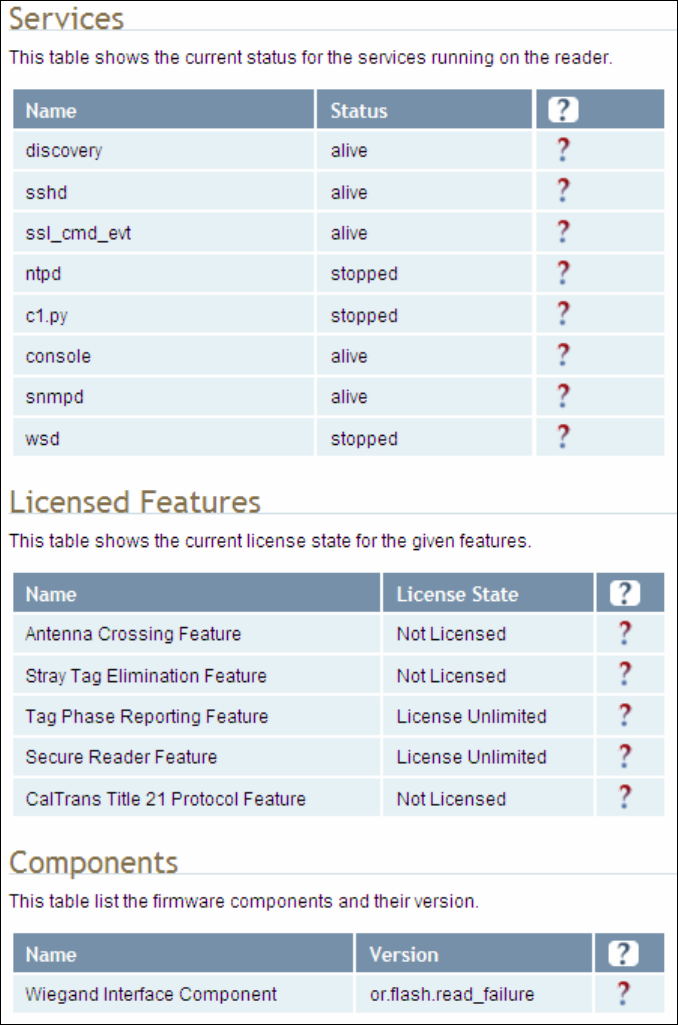The width and height of the screenshot is (678, 1025).
Task: Click the help icon for sshd service
Action: click(x=562, y=192)
